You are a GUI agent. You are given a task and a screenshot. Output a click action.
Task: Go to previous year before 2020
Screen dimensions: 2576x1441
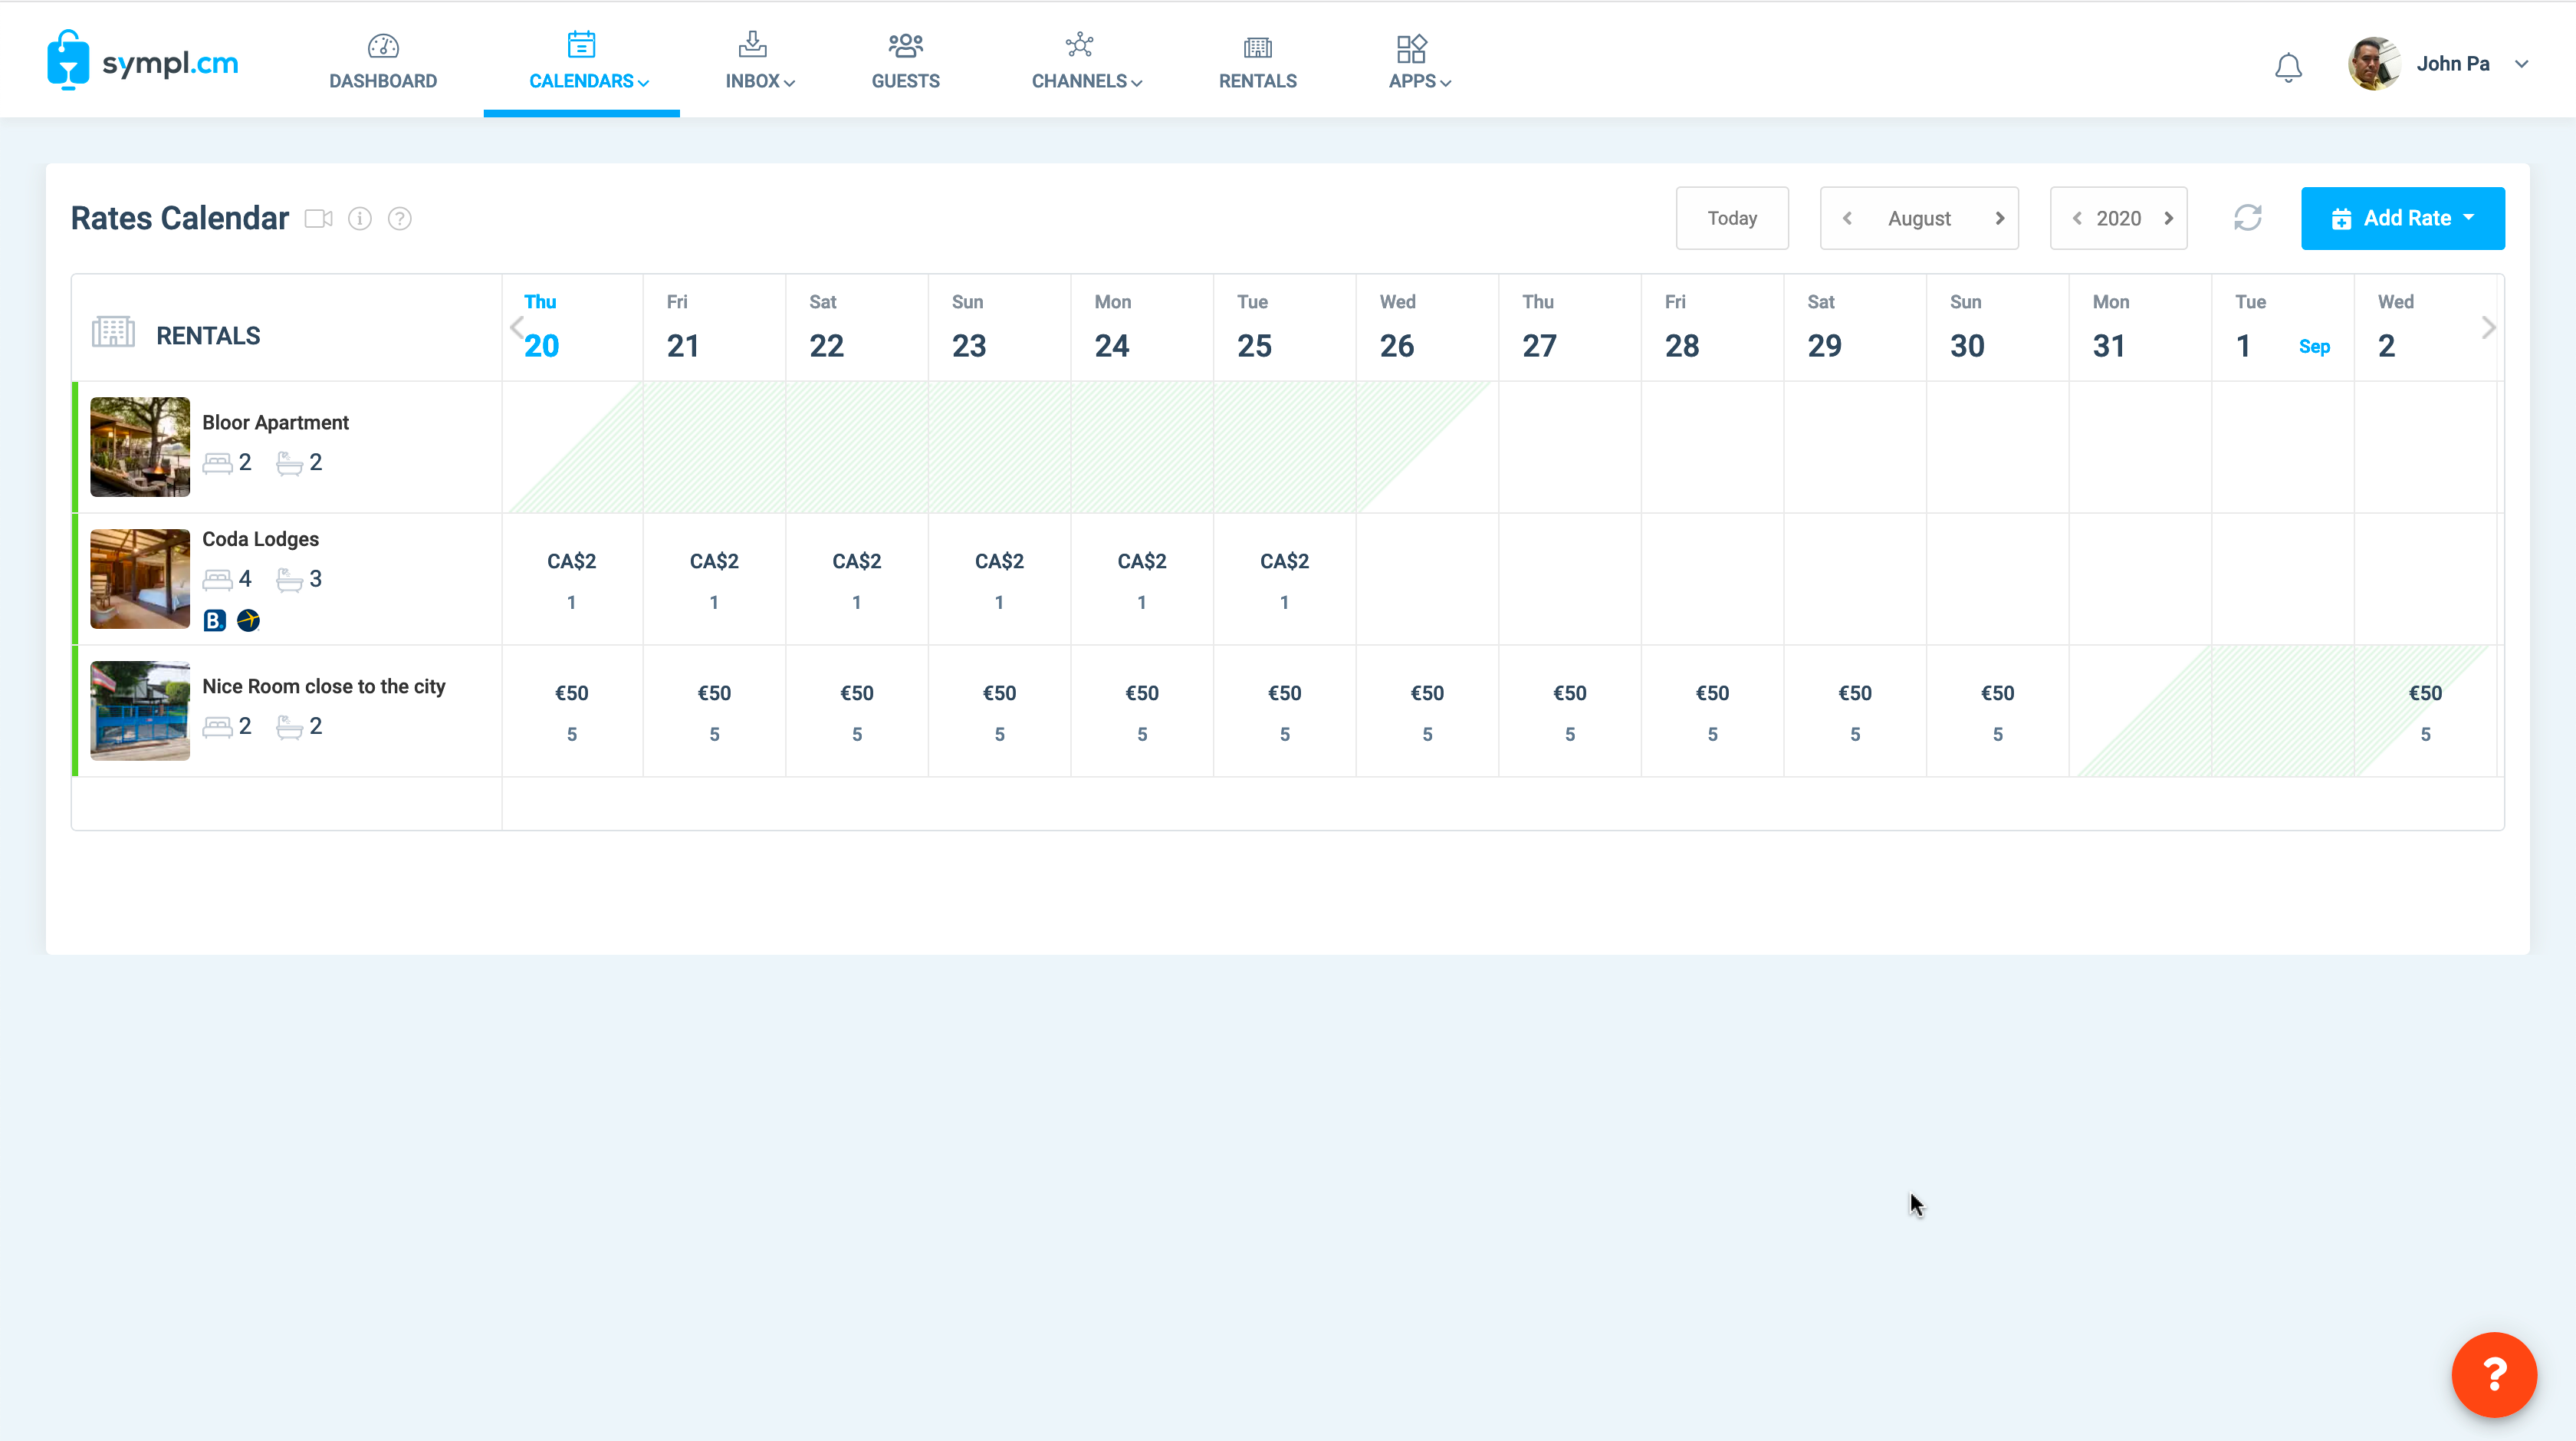pos(2076,218)
